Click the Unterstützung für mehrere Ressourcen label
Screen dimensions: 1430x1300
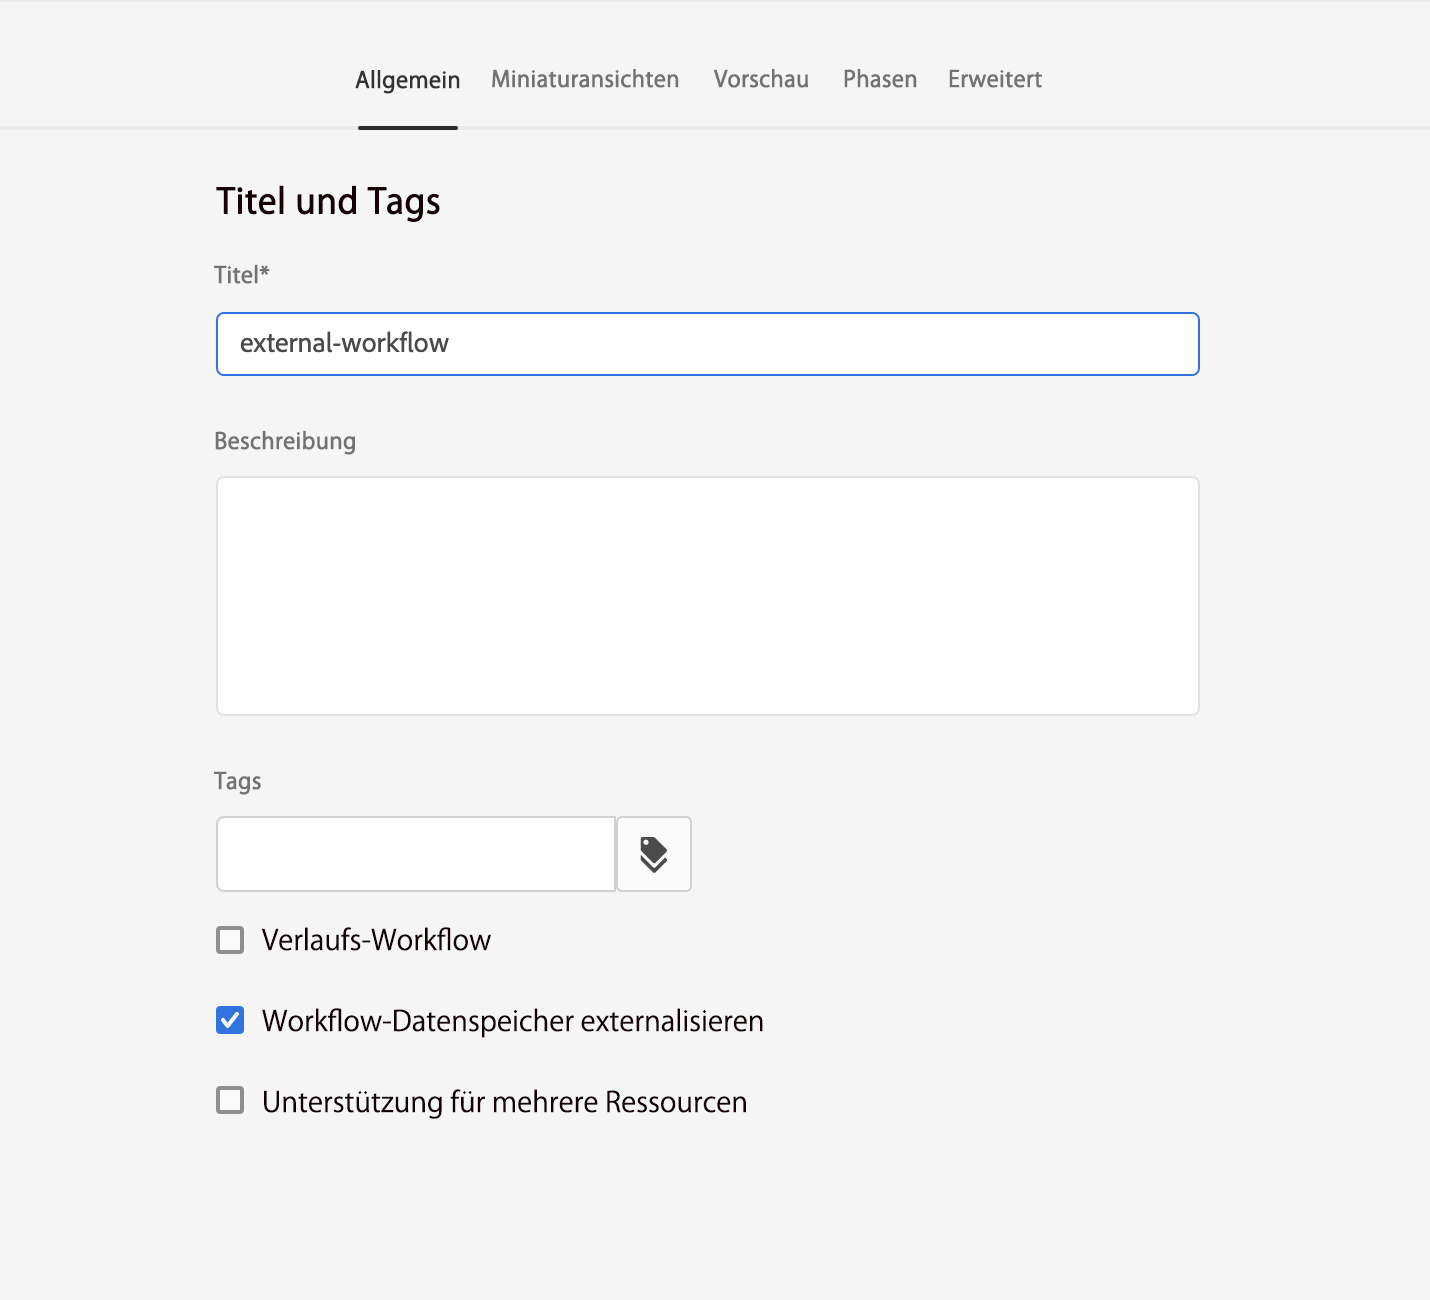(504, 1102)
